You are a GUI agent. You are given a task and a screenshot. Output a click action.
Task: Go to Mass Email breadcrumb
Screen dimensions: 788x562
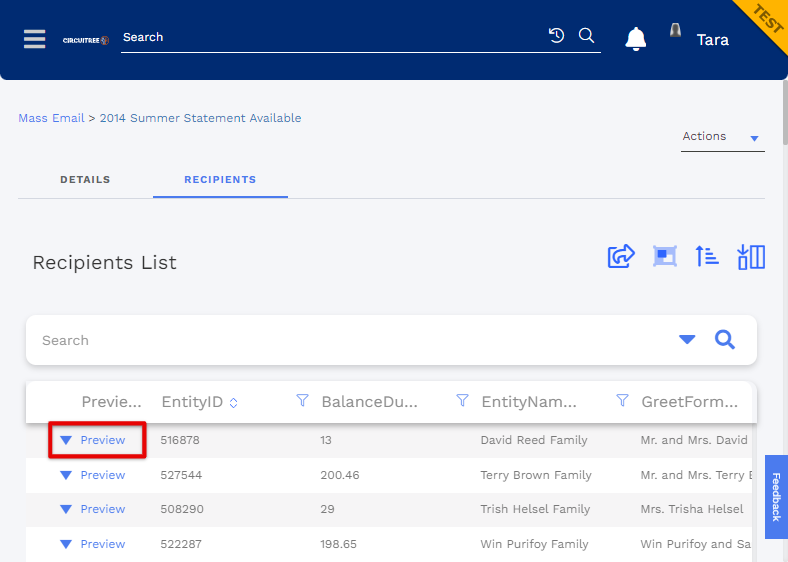[x=51, y=118]
